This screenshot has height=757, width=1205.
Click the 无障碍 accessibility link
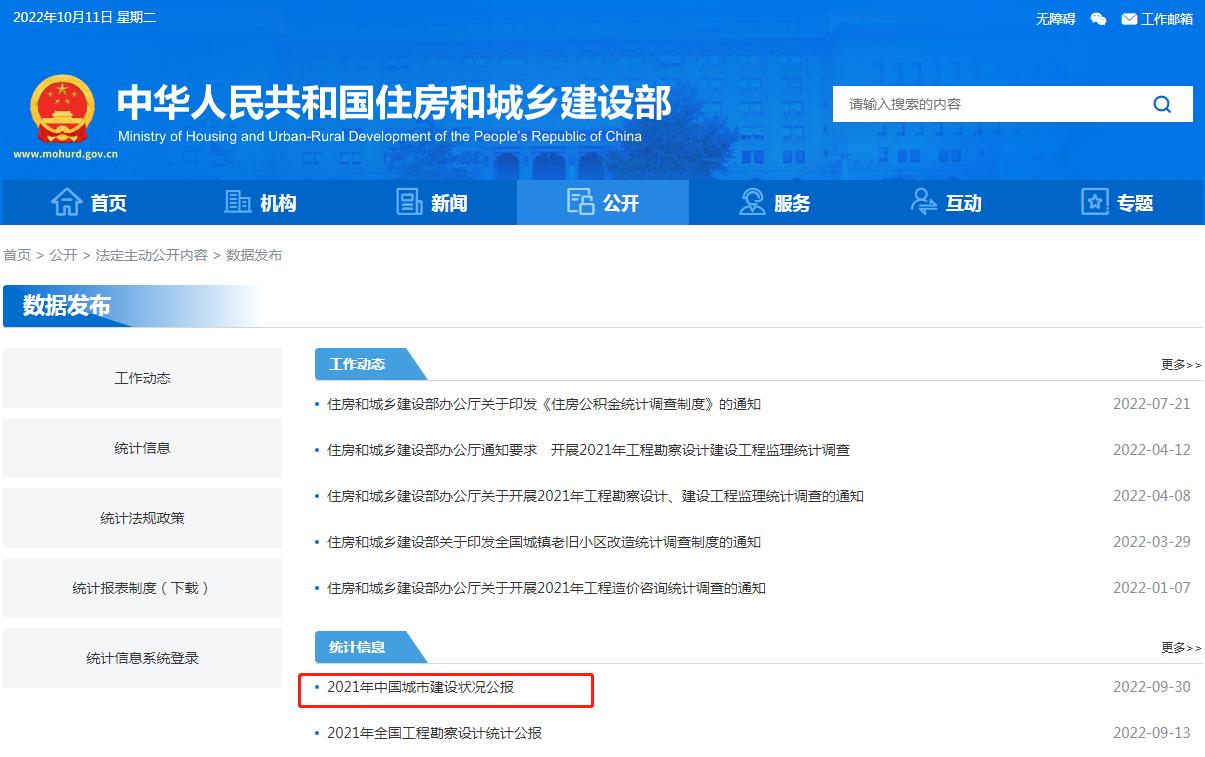pos(1055,19)
